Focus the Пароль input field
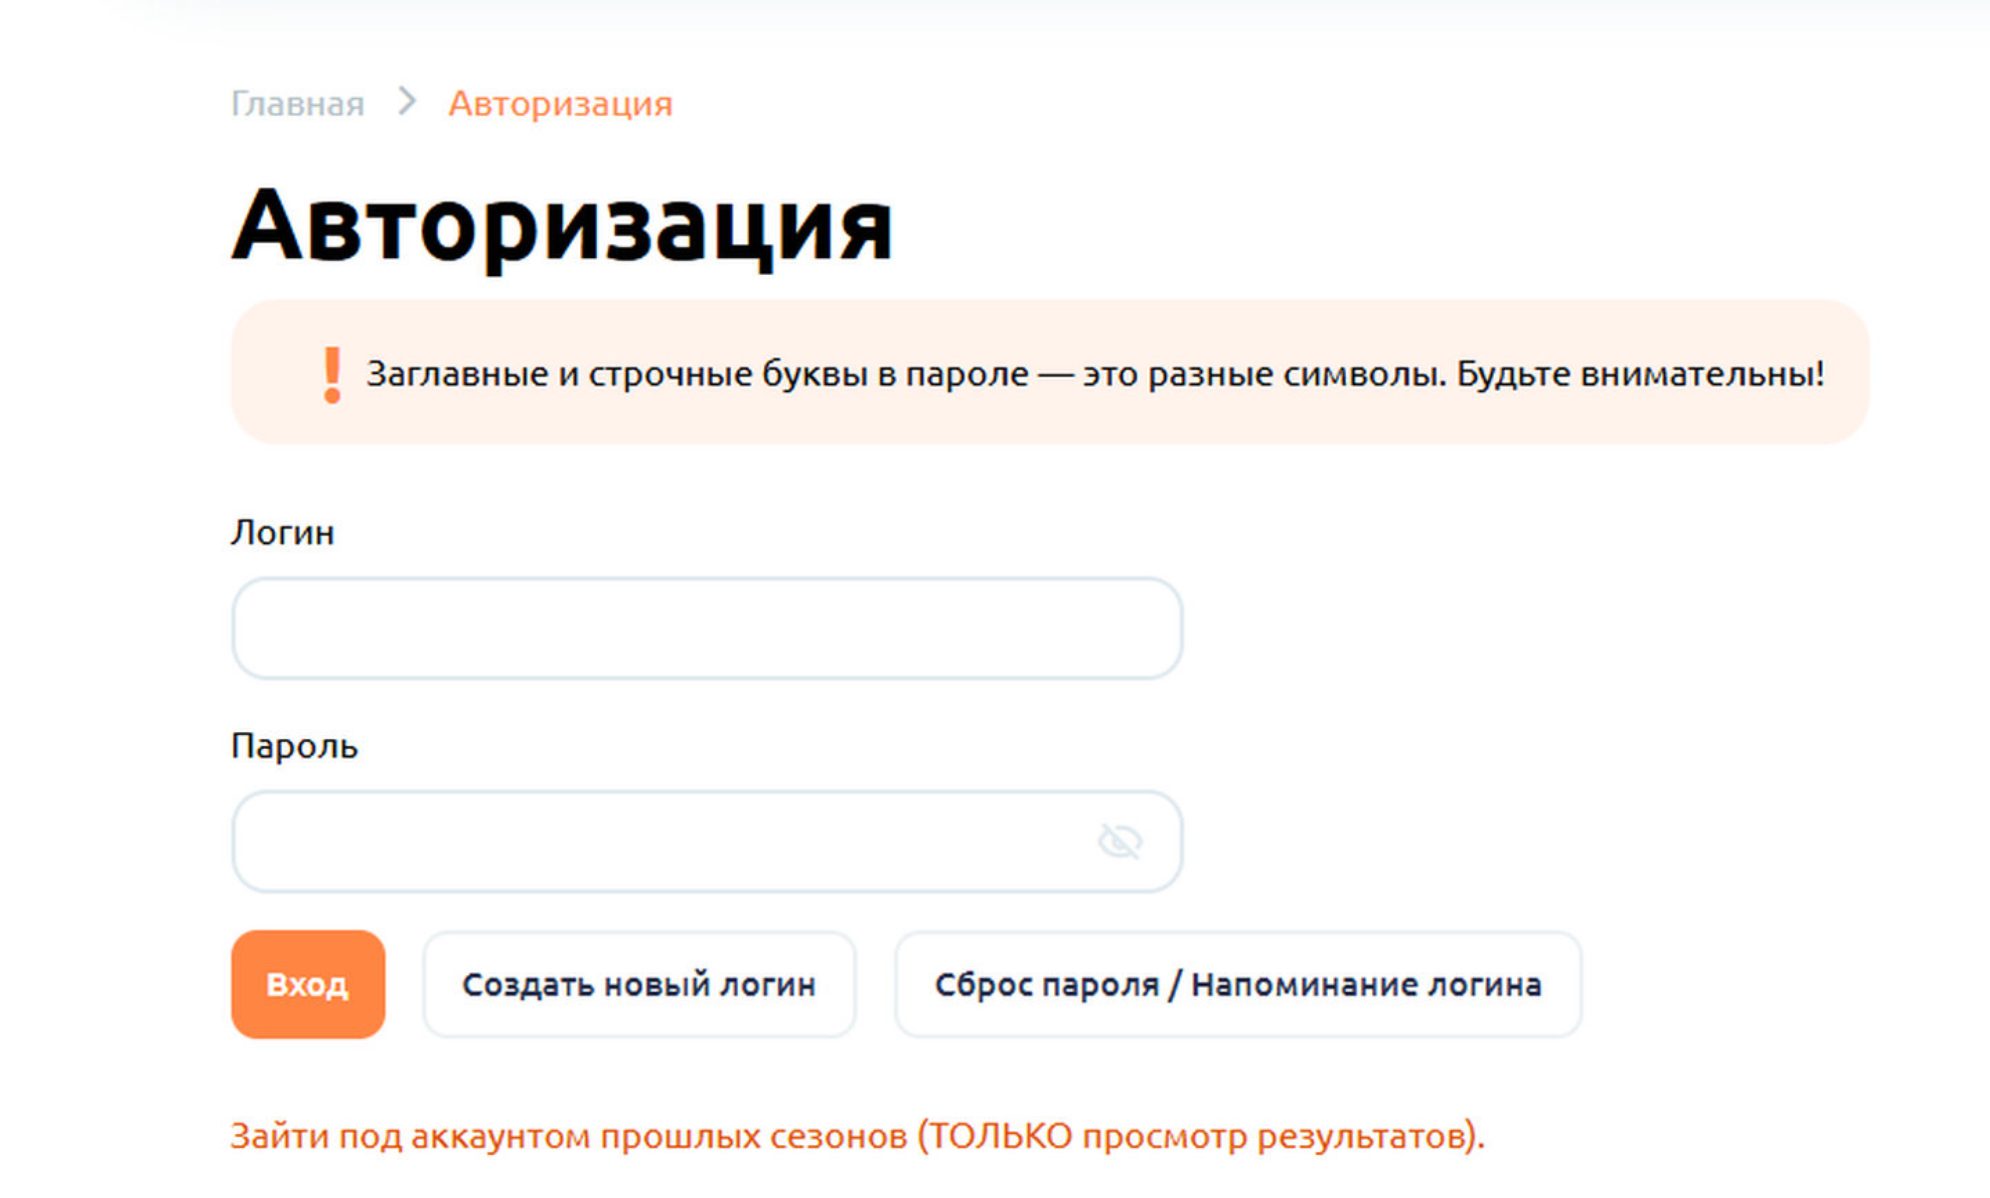The height and width of the screenshot is (1198, 1990). coord(660,841)
